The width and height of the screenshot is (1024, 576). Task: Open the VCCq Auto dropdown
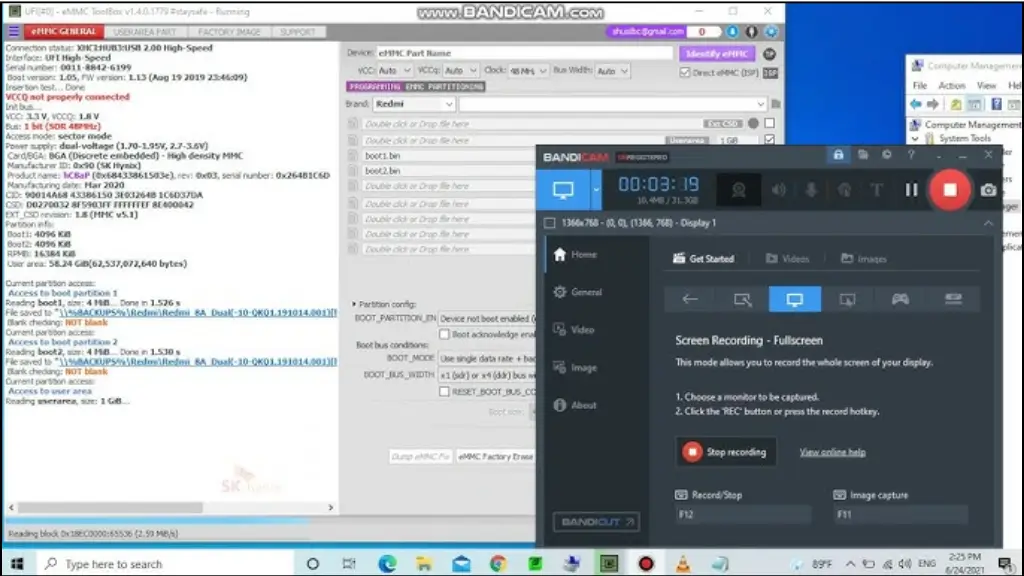(x=460, y=71)
